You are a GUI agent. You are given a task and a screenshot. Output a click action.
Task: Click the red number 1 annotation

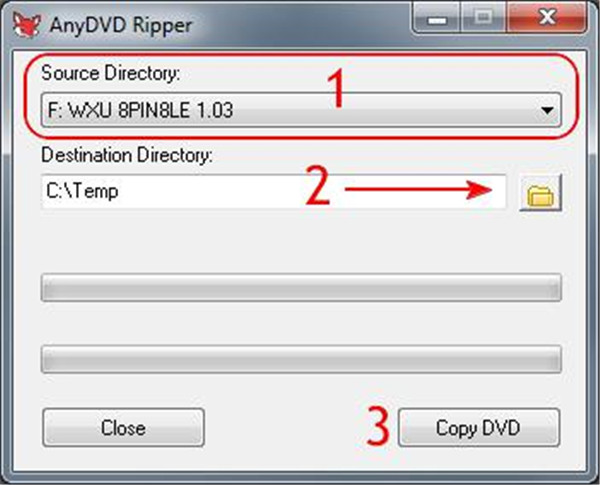pos(336,90)
